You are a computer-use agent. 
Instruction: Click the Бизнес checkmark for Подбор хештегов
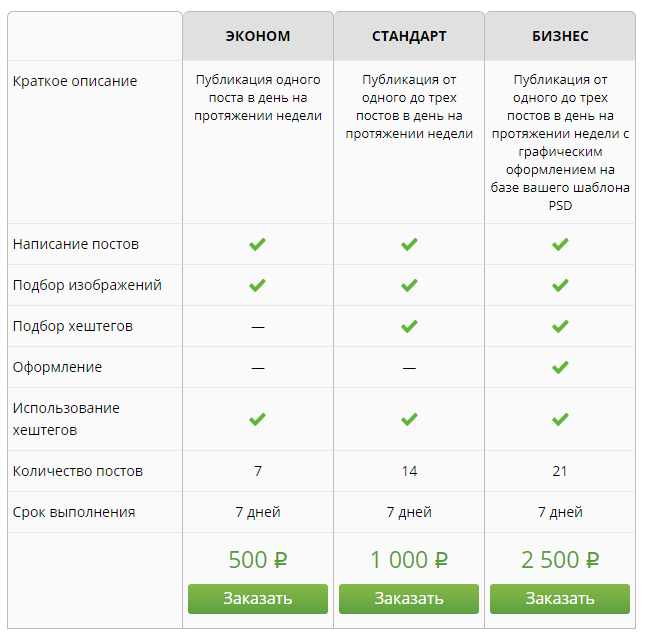click(x=560, y=326)
